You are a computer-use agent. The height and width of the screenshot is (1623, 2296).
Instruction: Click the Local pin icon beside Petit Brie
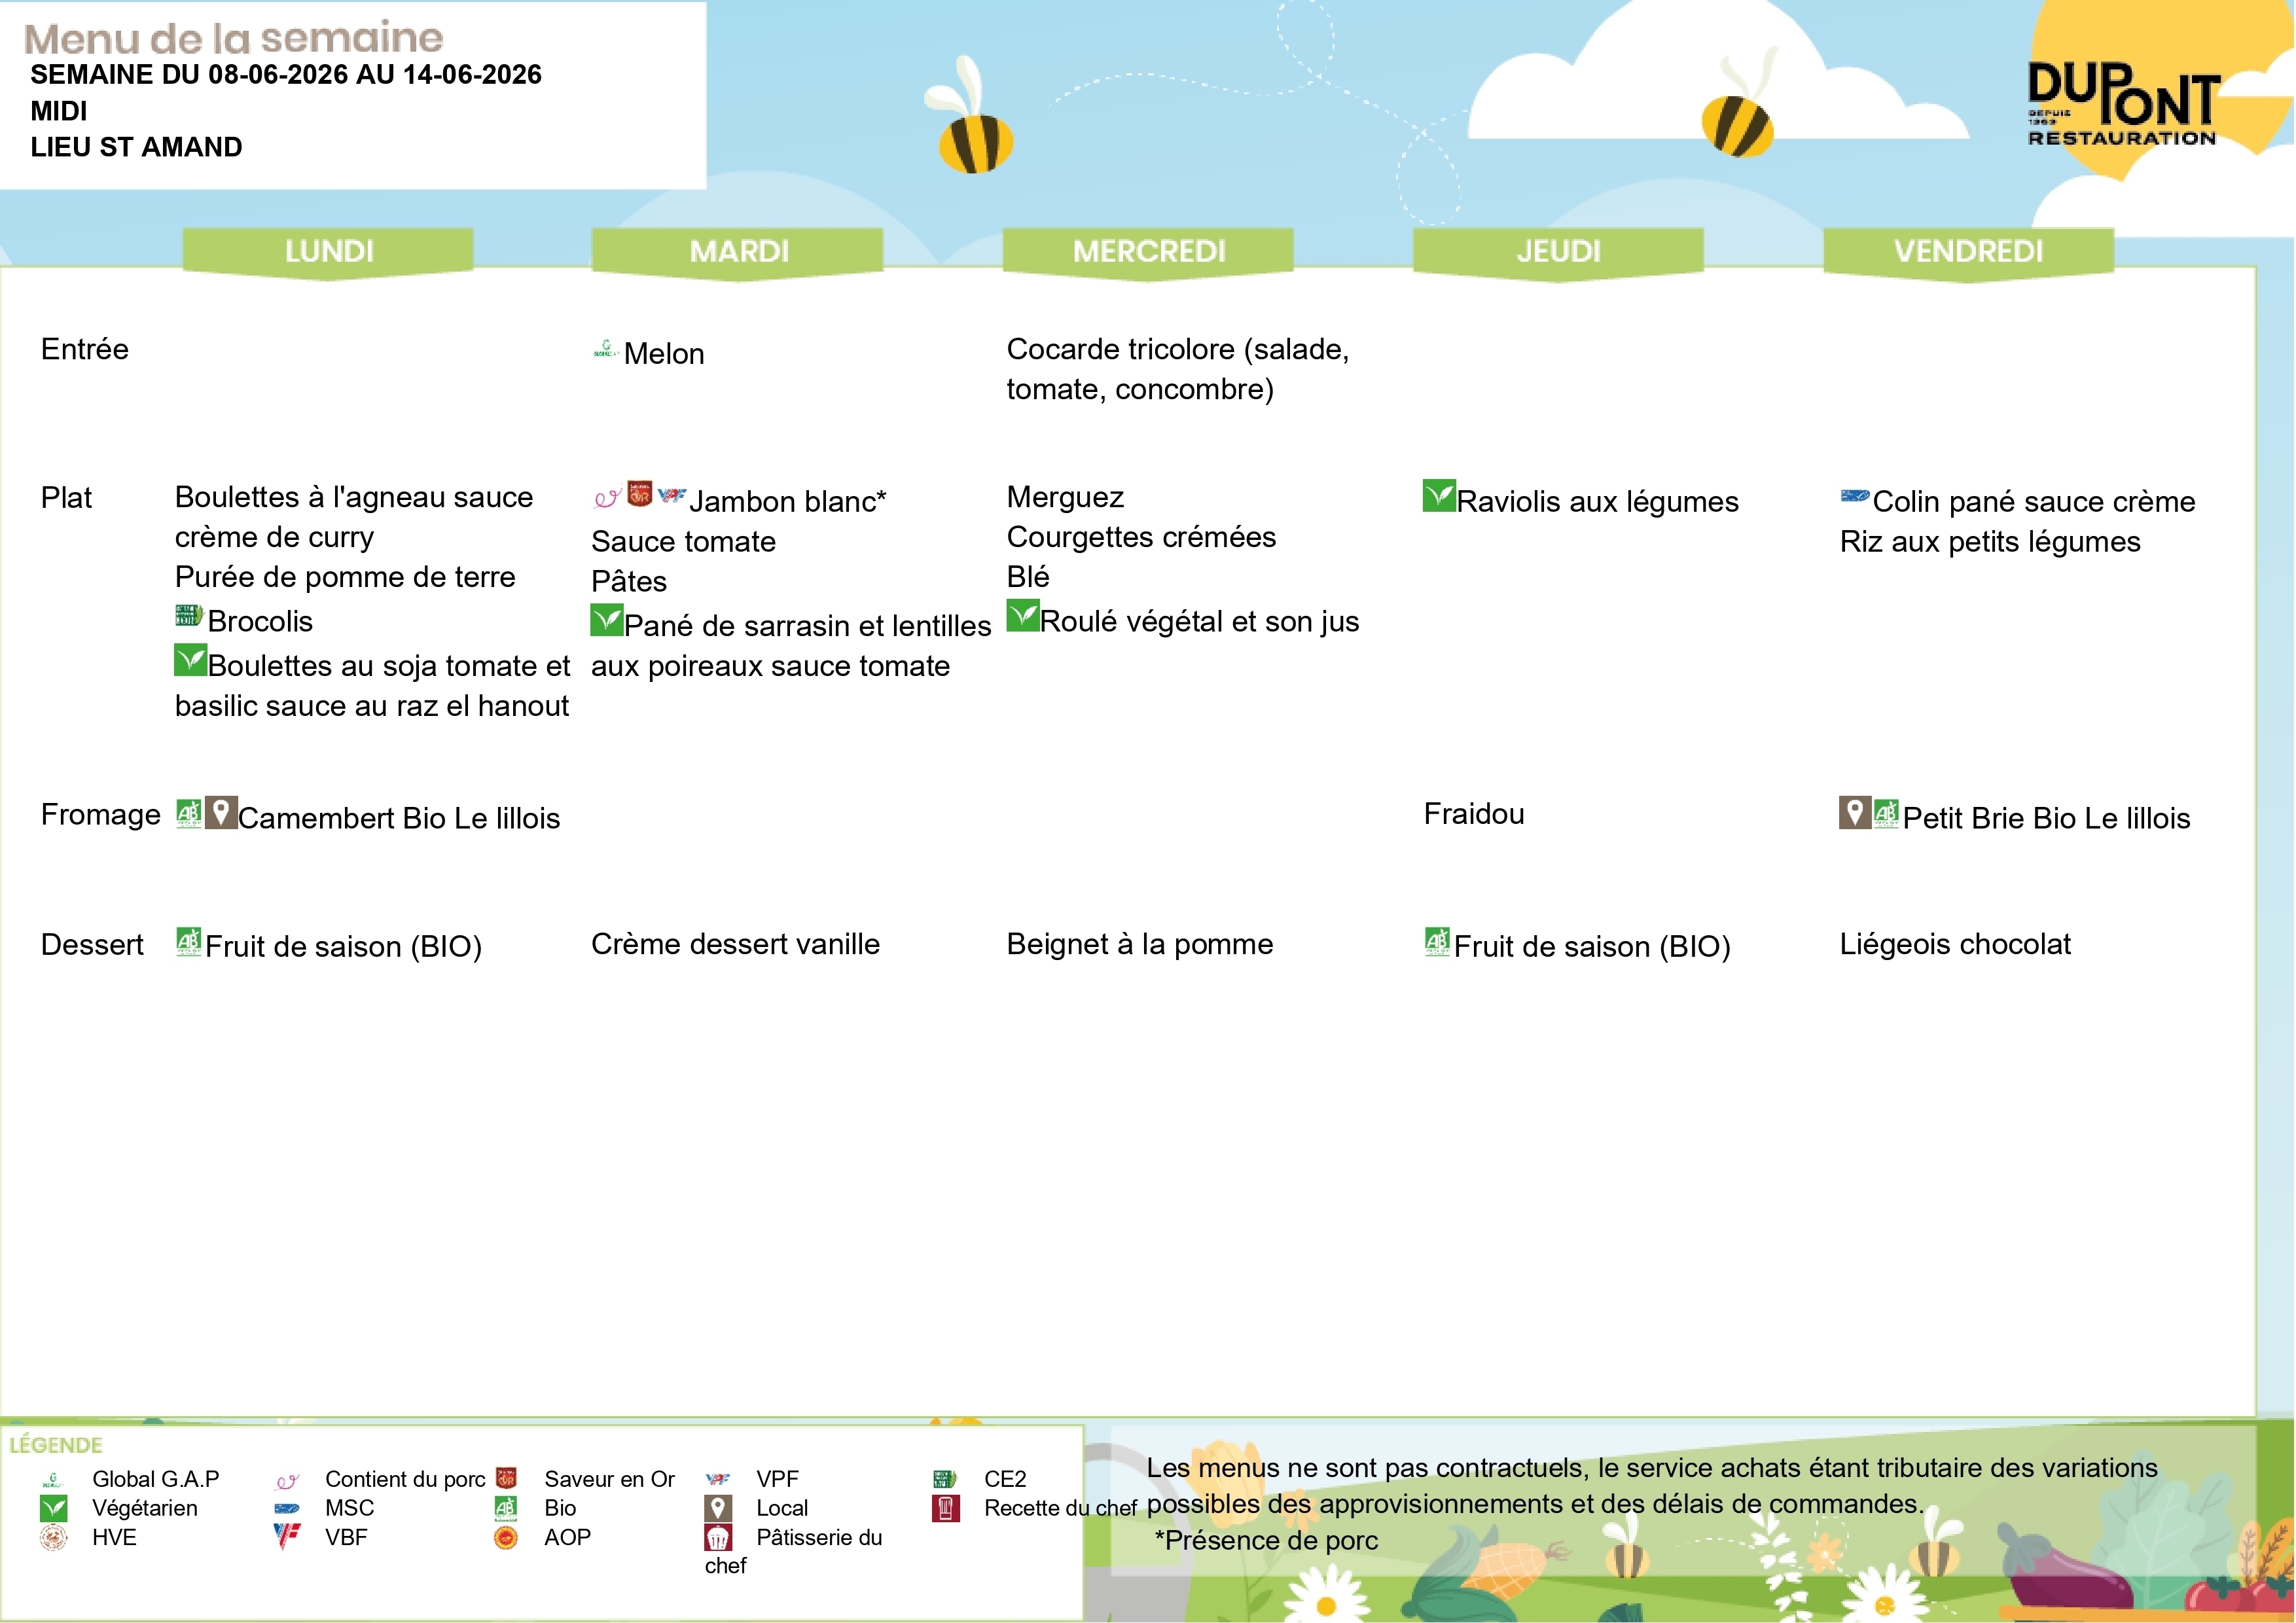(x=1854, y=813)
